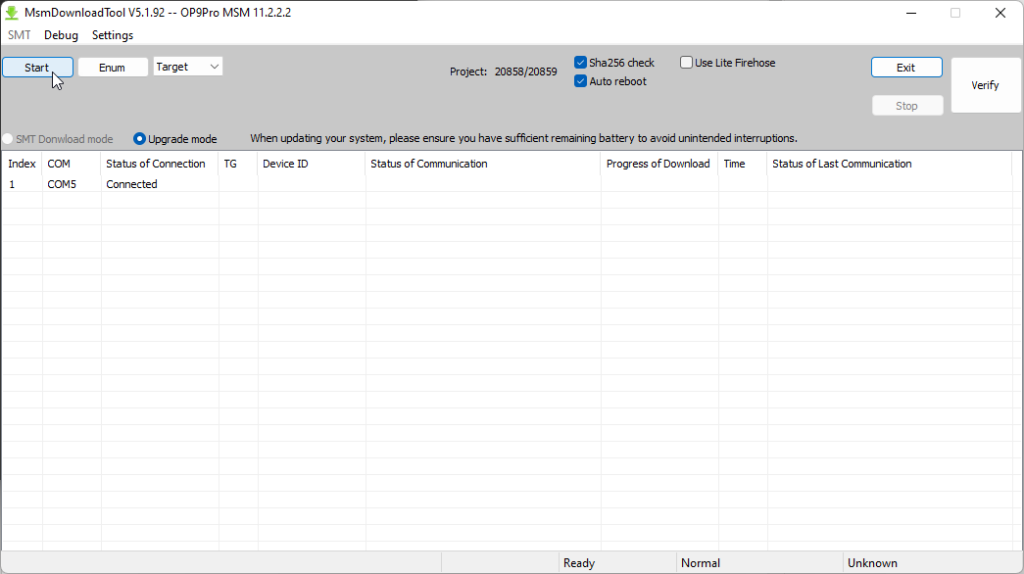The height and width of the screenshot is (574, 1024).
Task: Click the Status of Connection column header
Action: click(156, 164)
